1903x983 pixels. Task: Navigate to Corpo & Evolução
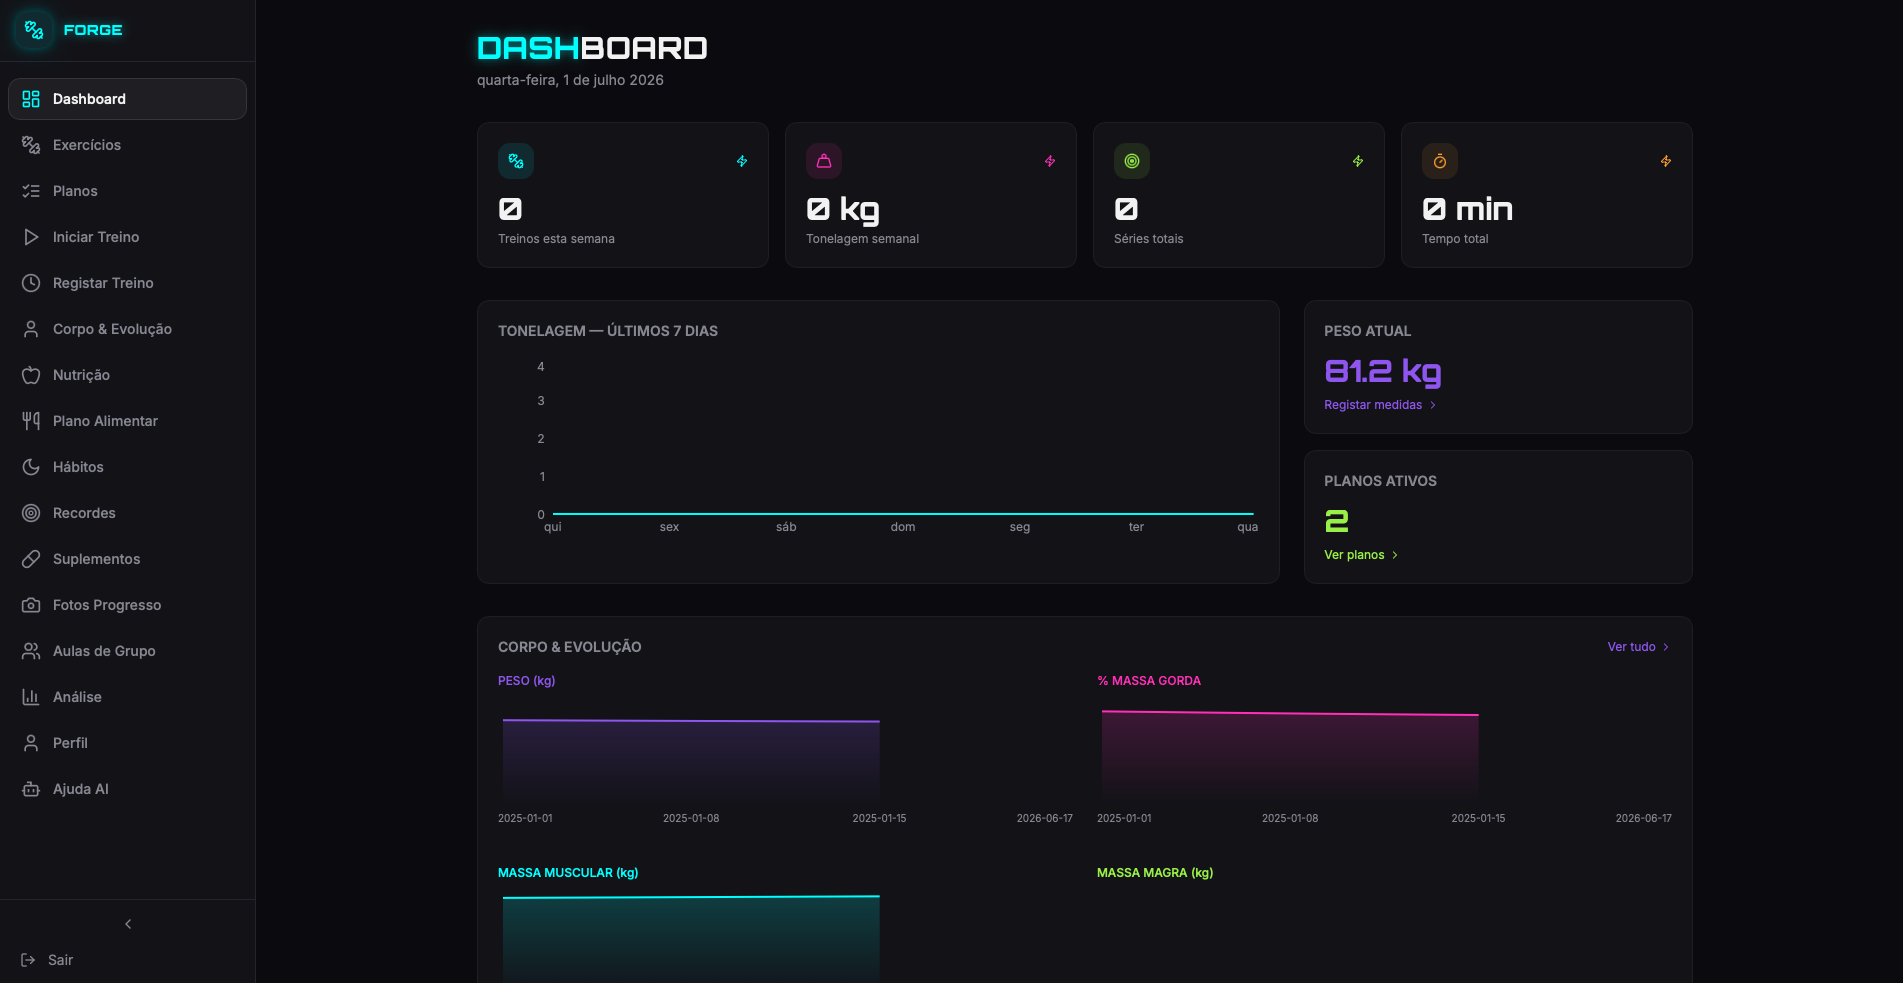[127, 329]
